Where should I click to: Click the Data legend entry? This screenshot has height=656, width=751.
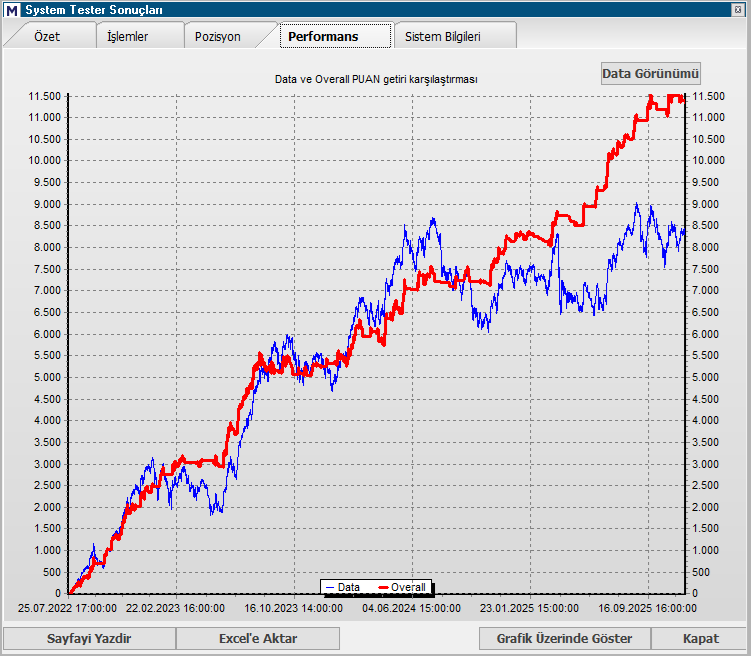click(x=342, y=587)
